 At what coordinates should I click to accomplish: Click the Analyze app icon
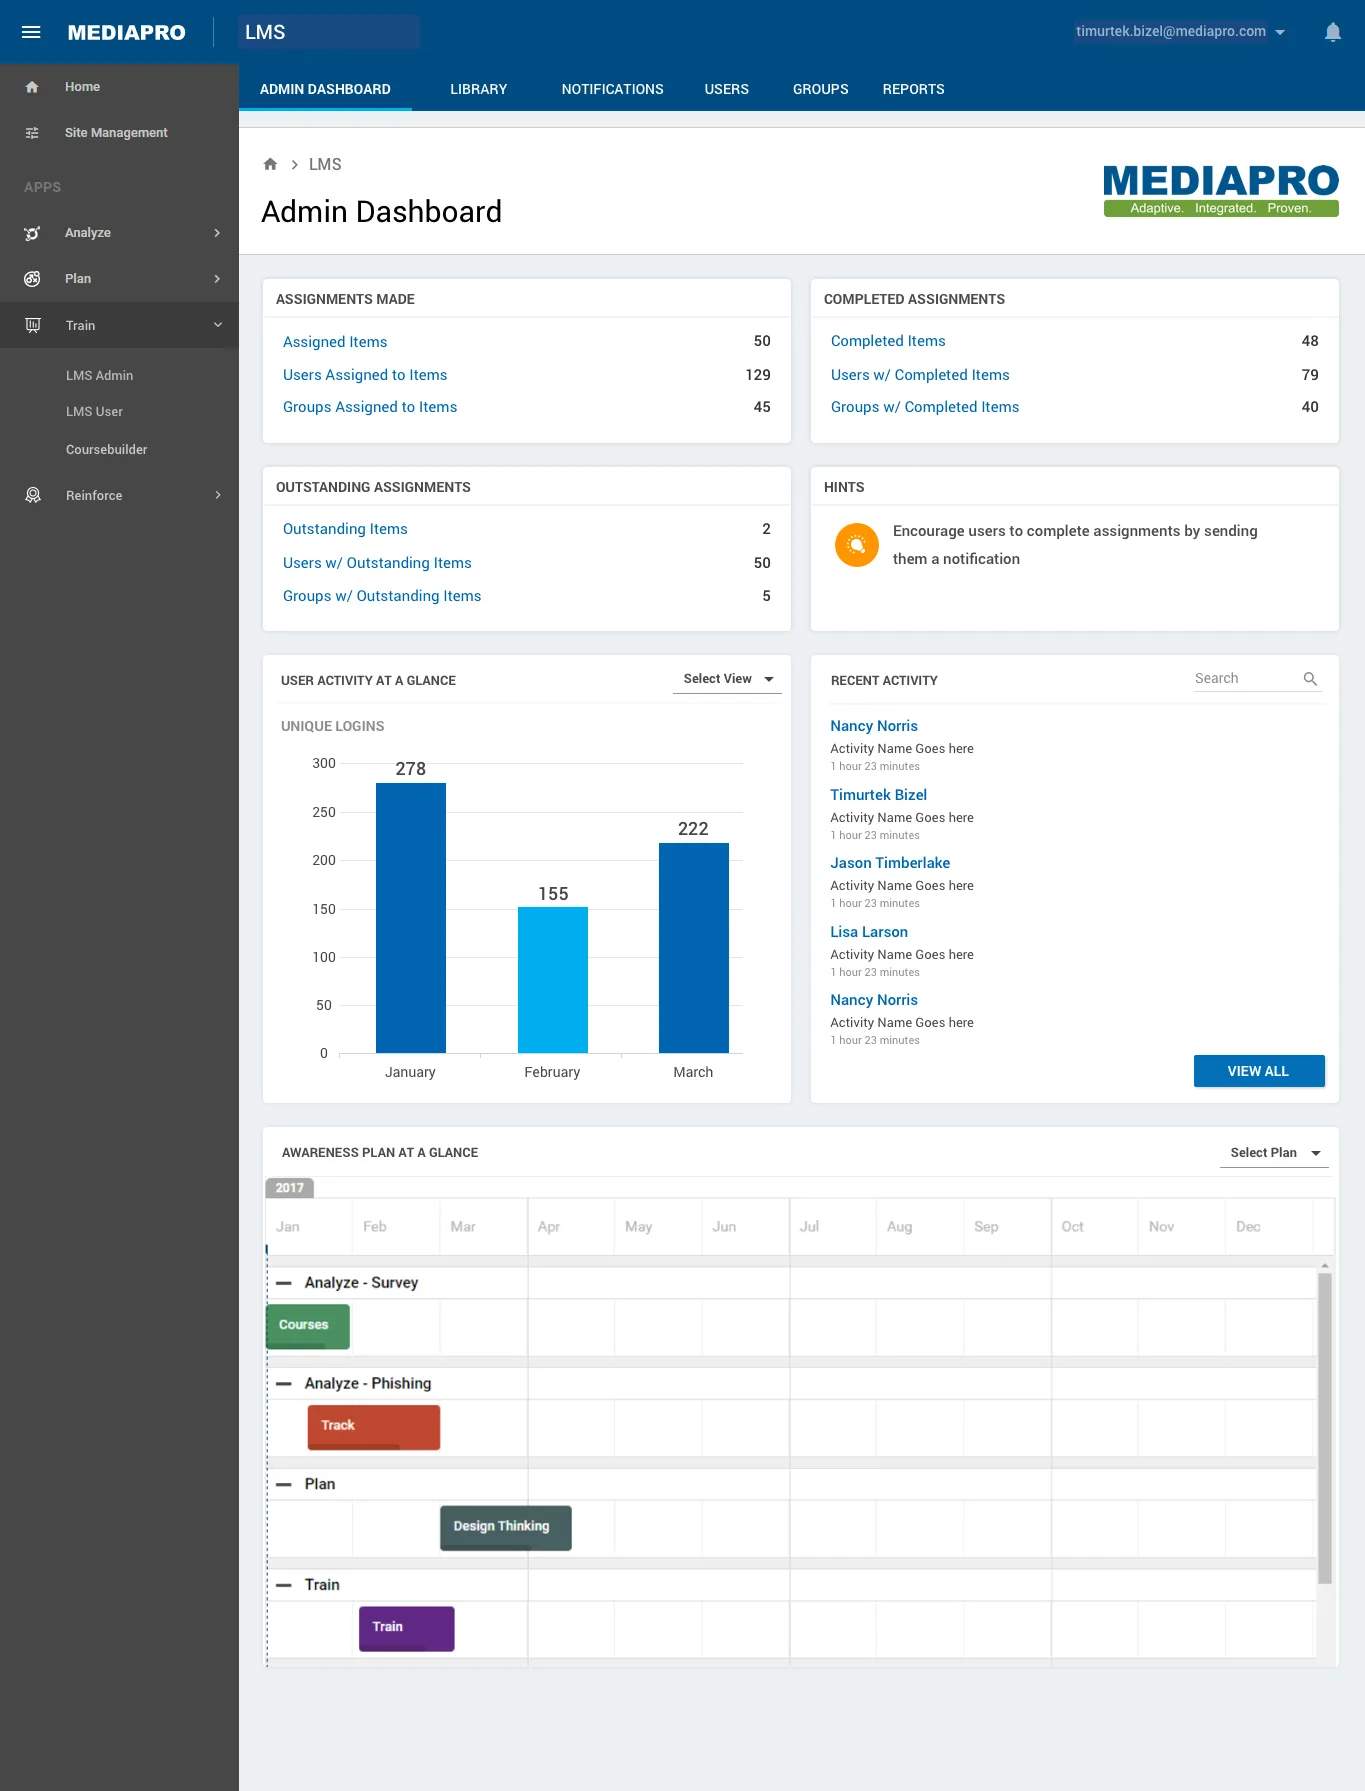32,233
